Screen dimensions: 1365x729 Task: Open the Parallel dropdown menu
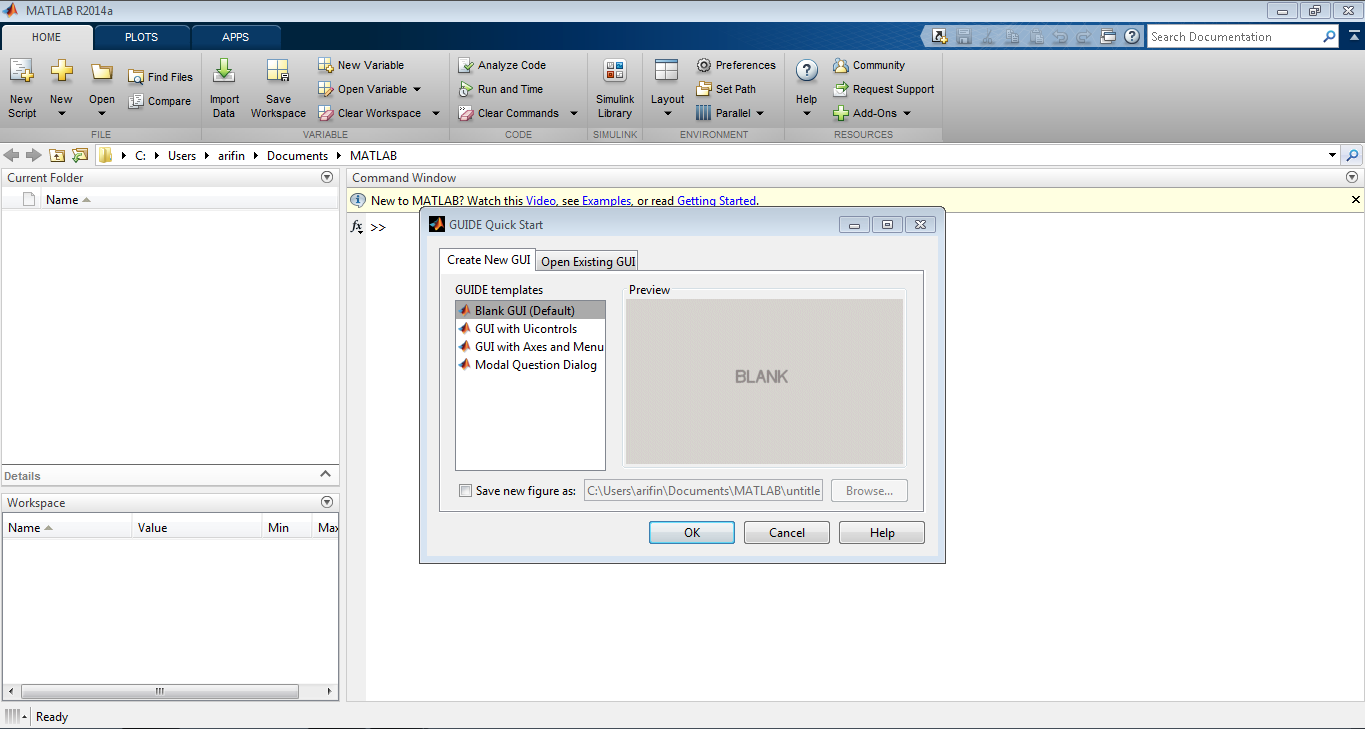pos(759,113)
